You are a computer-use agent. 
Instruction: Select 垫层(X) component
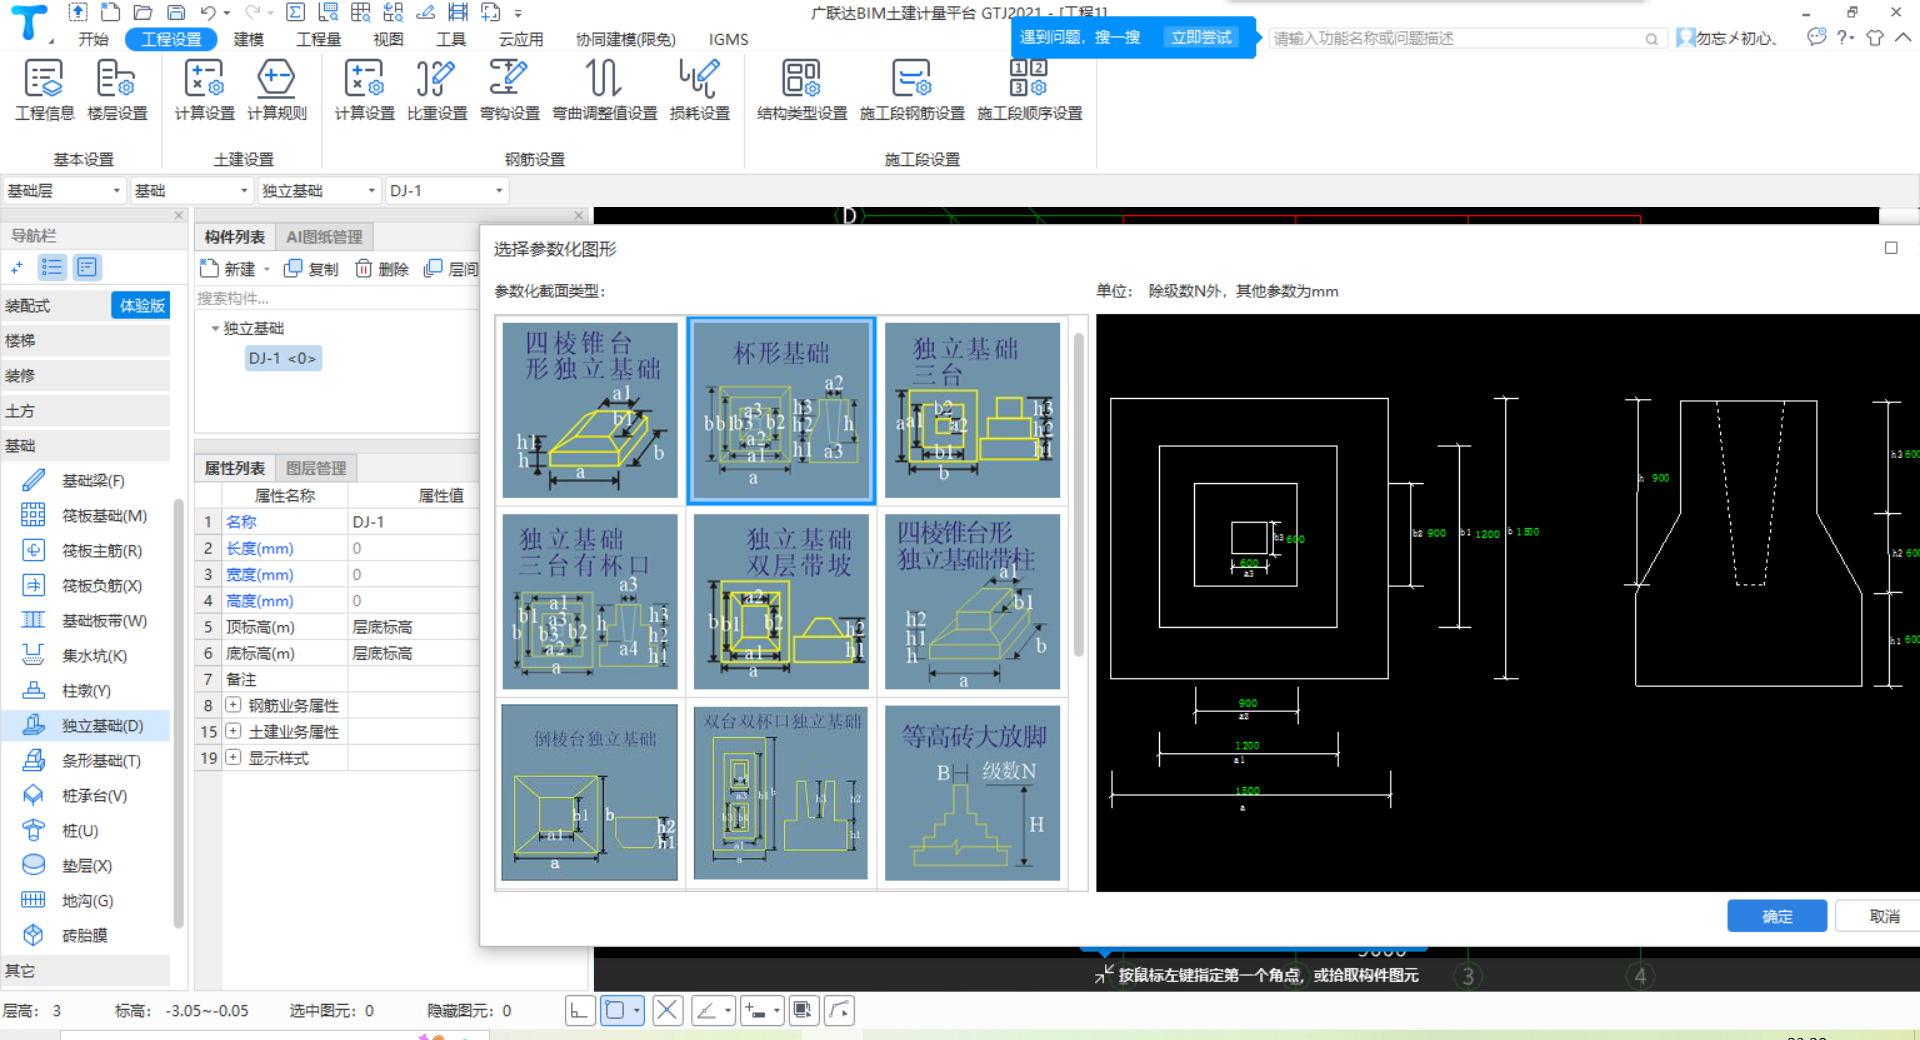(85, 866)
